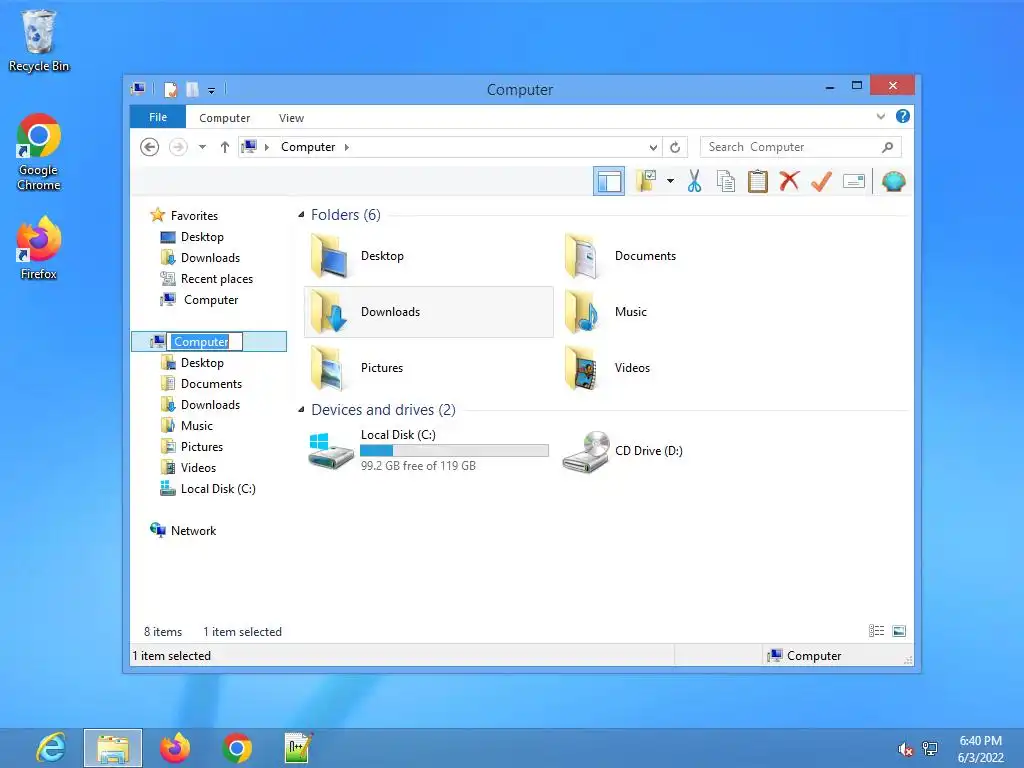1024x768 pixels.
Task: Click the search magnifier icon
Action: point(888,147)
